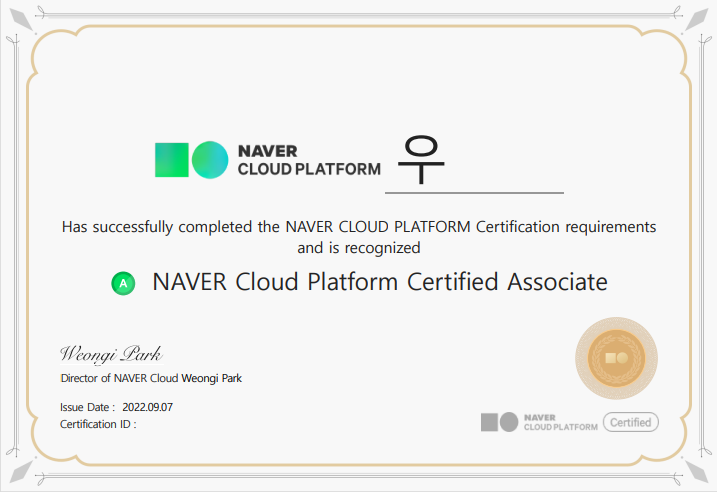Image resolution: width=717 pixels, height=492 pixels.
Task: Click the date value 2022.09.07
Action: tap(148, 407)
